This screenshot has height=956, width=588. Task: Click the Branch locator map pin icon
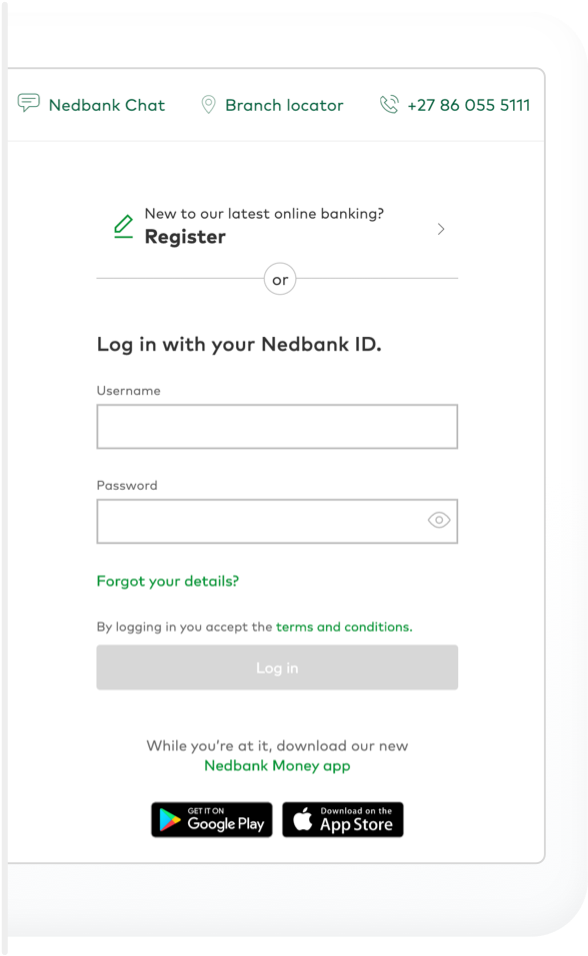pyautogui.click(x=208, y=103)
